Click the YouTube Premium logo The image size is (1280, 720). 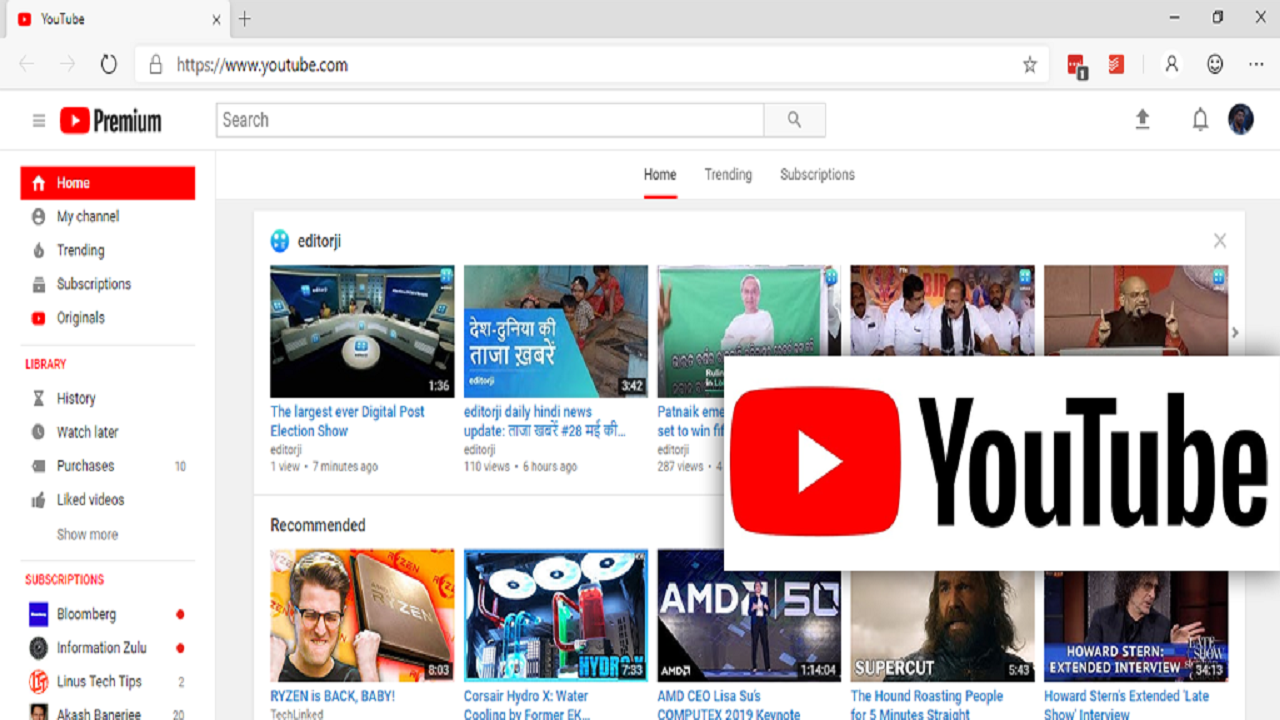[110, 121]
